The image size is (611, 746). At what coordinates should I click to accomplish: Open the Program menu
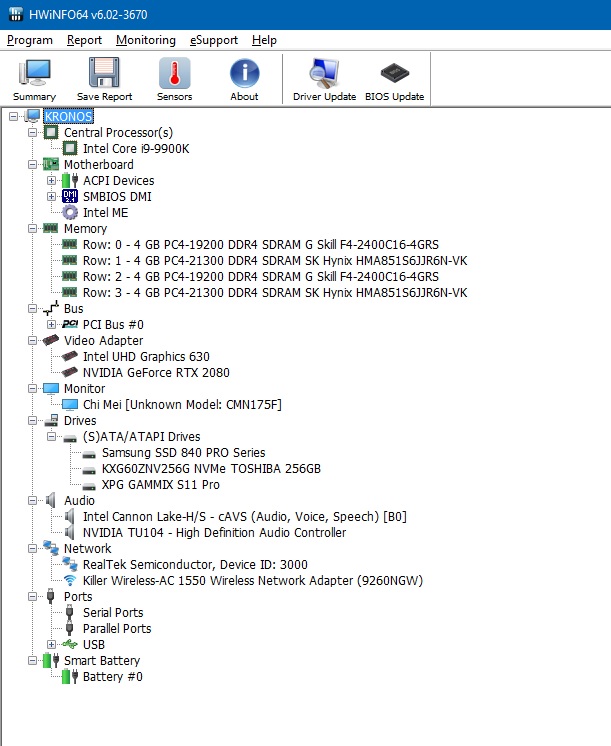tap(30, 40)
